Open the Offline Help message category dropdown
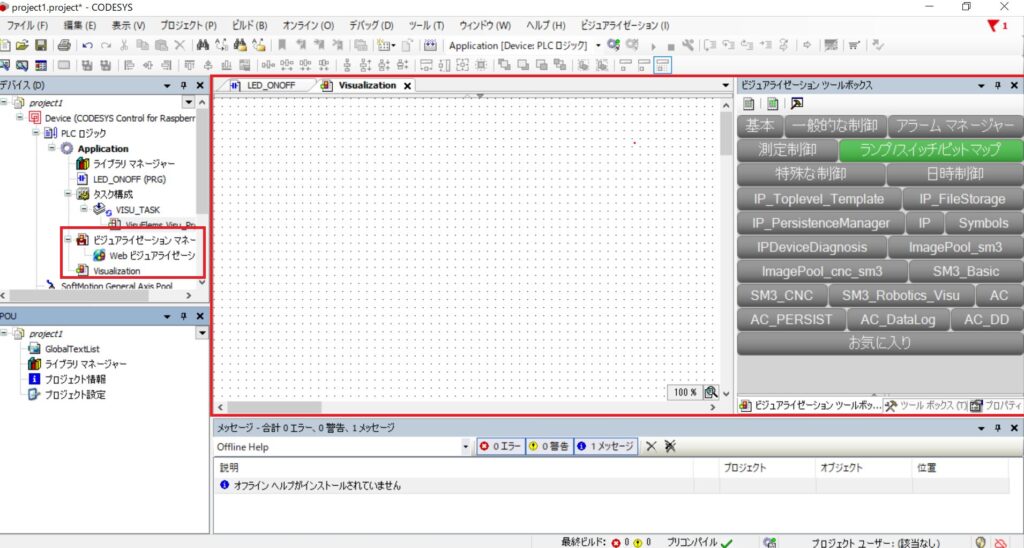The image size is (1024, 548). click(466, 446)
